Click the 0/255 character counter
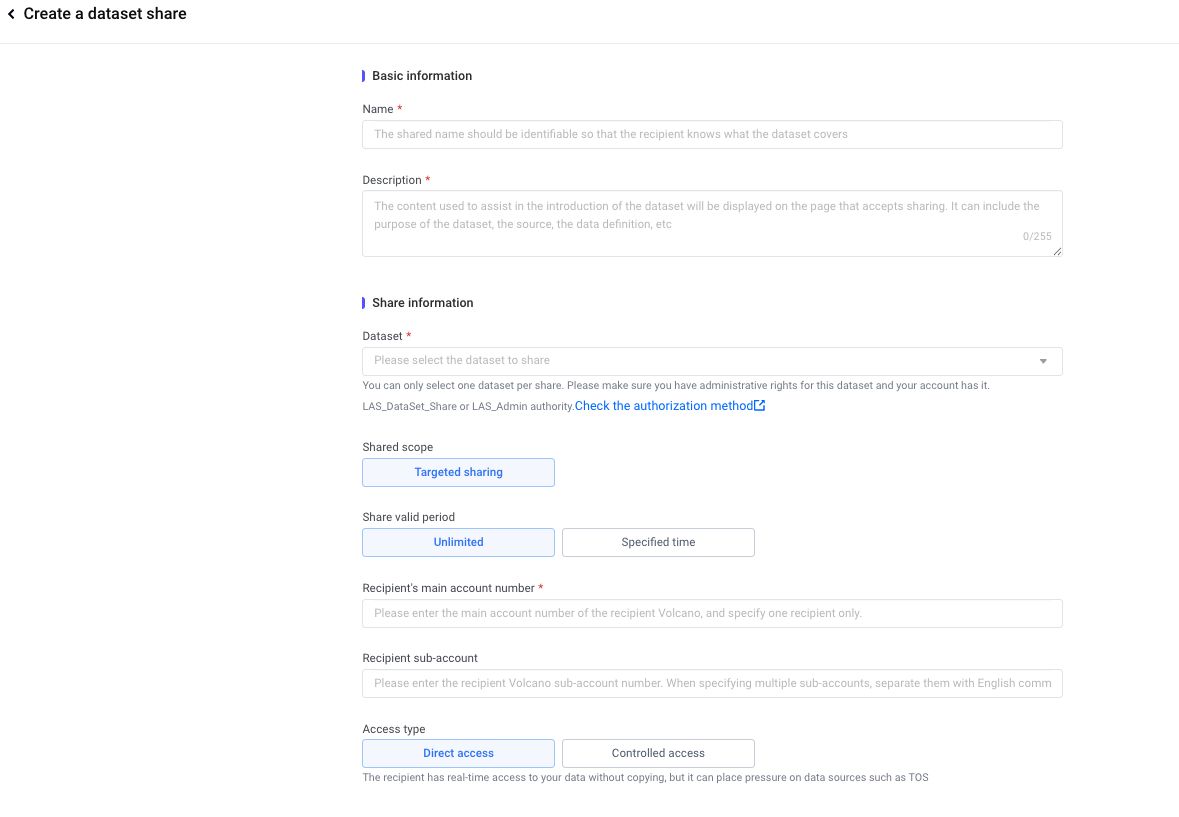The height and width of the screenshot is (817, 1179). 1037,237
